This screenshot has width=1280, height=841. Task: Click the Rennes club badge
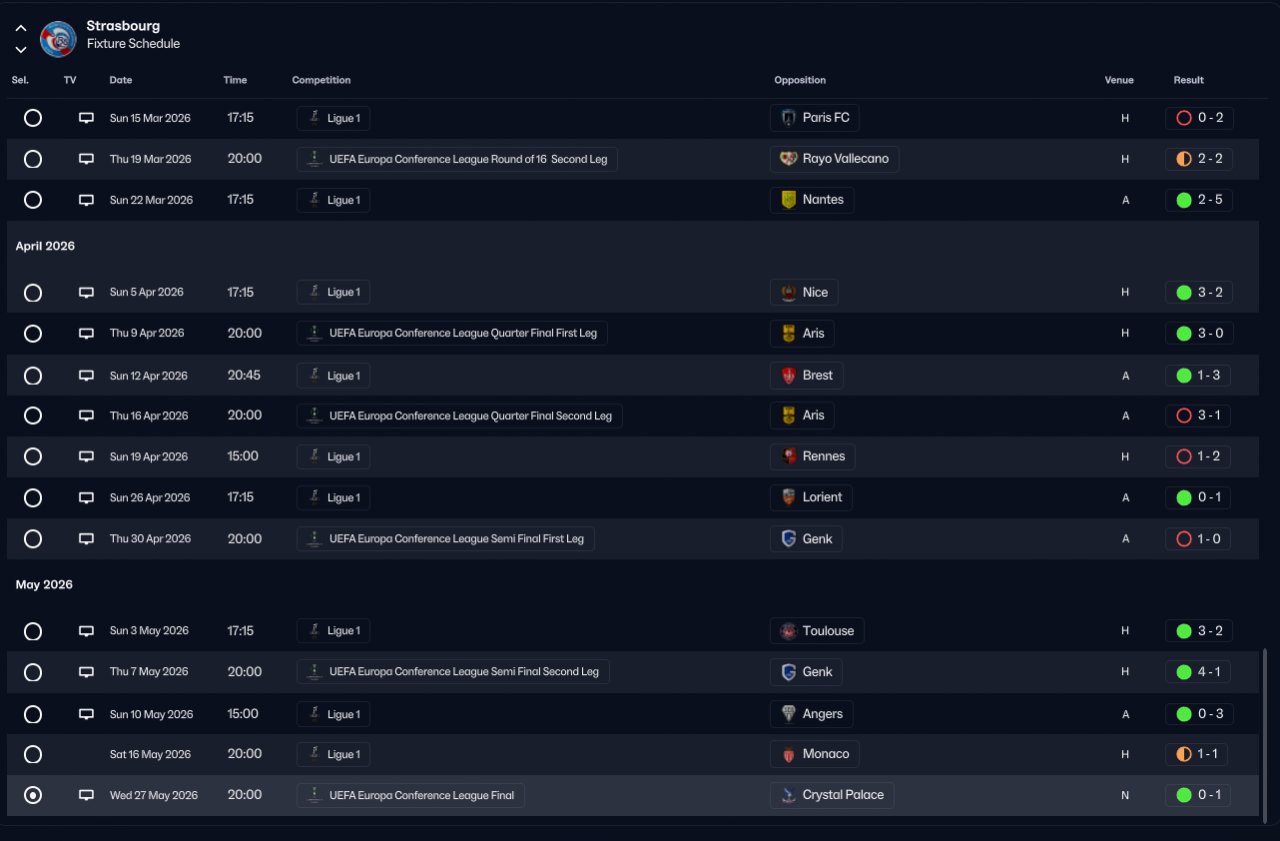(x=789, y=457)
